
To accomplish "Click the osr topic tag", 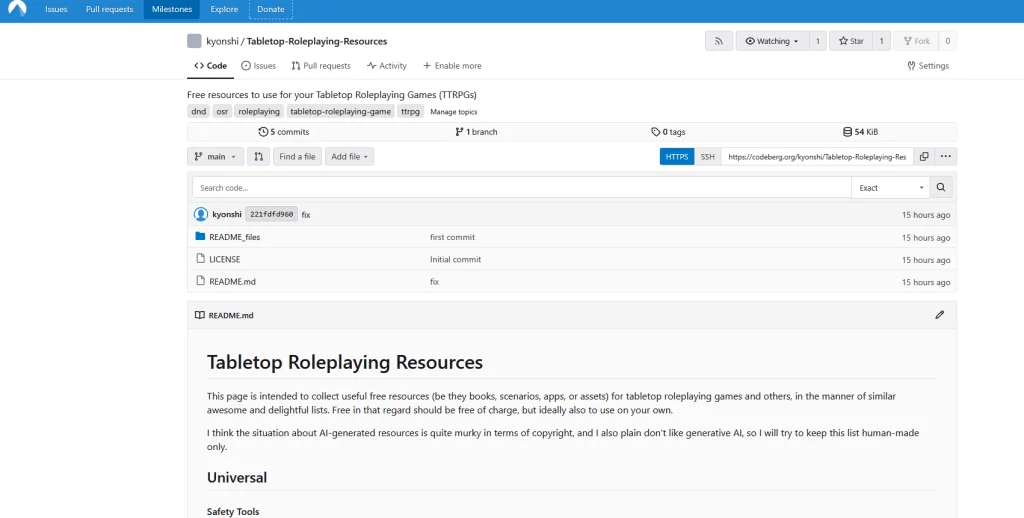I will (x=222, y=112).
